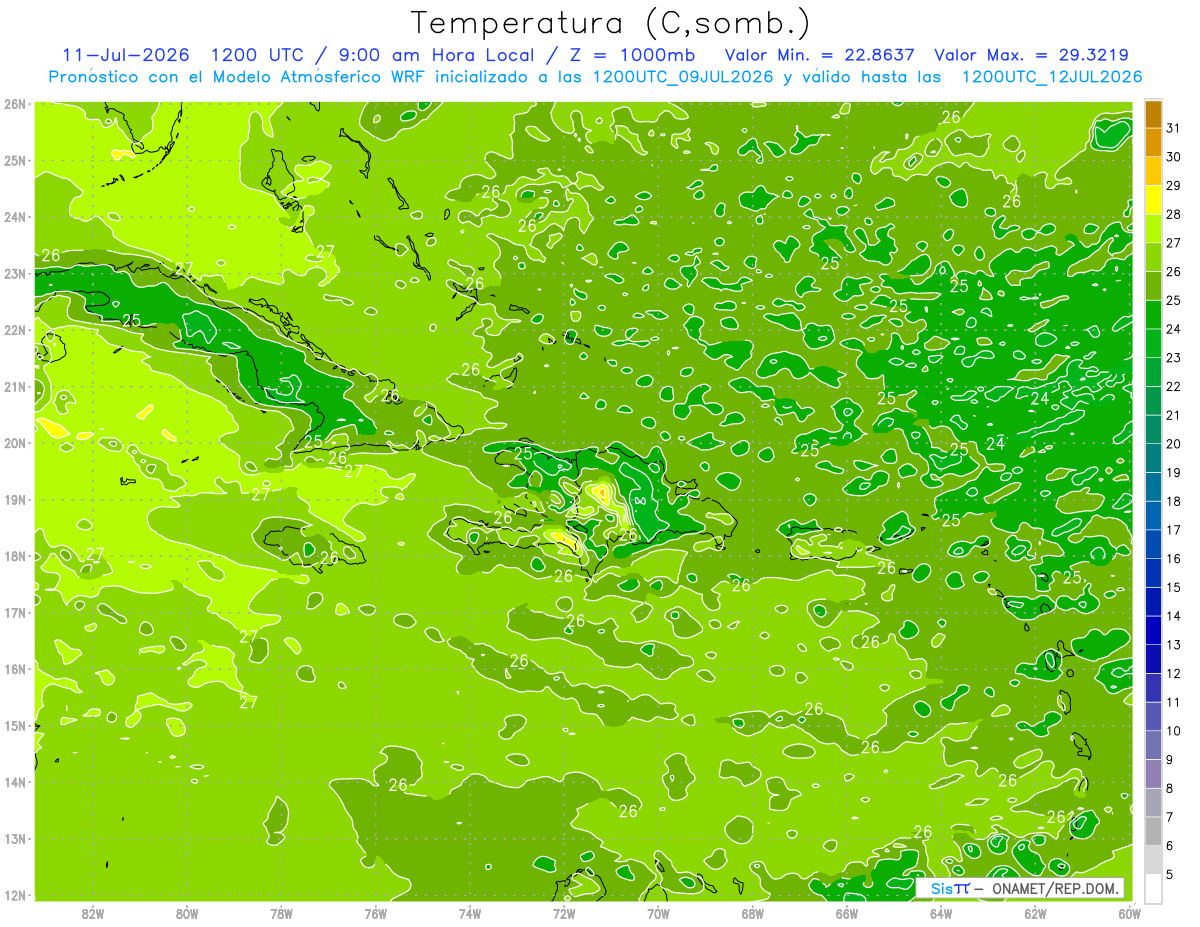Click the teal swatch between 19 and 20
1200x927 pixels.
[1153, 458]
